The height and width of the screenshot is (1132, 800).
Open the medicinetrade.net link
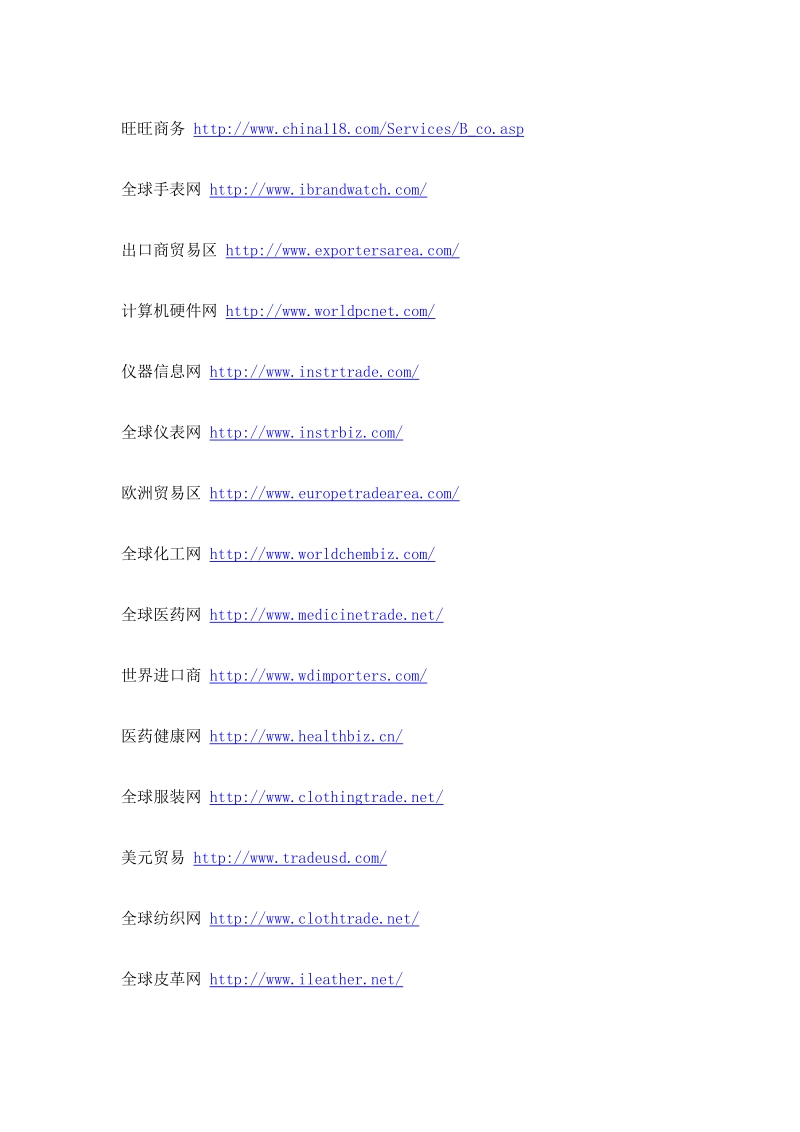[326, 614]
